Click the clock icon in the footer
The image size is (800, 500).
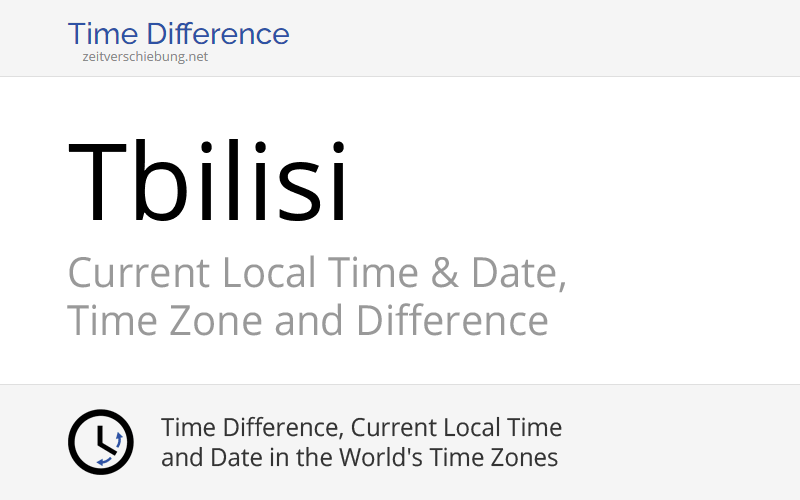coord(101,442)
